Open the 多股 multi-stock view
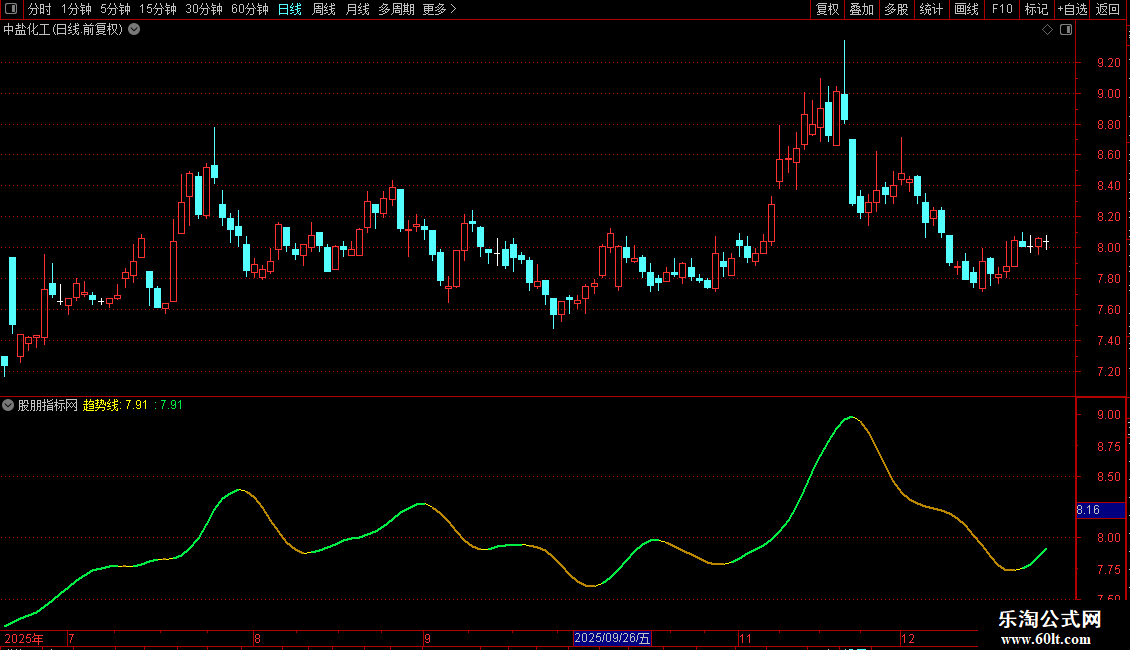 pos(897,9)
